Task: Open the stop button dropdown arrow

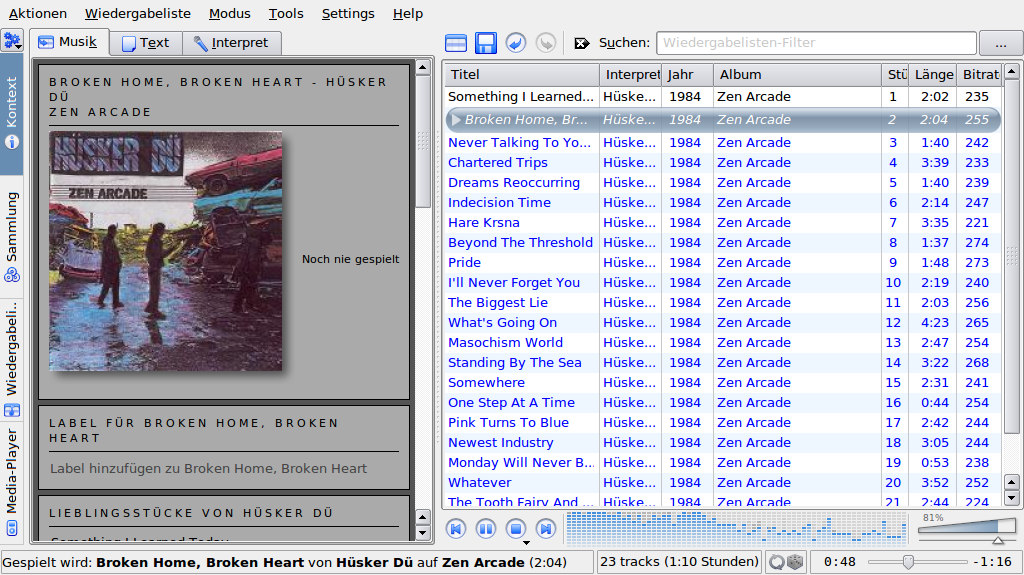Action: (526, 542)
